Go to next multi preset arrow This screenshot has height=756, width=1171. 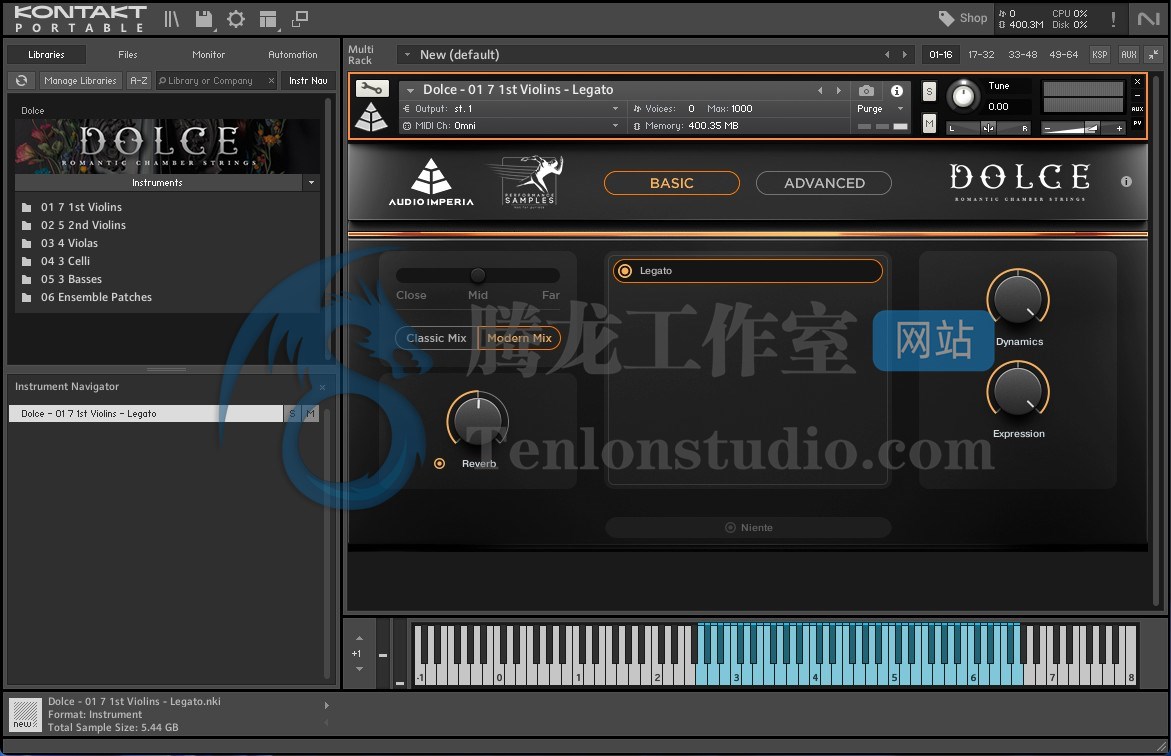click(905, 55)
